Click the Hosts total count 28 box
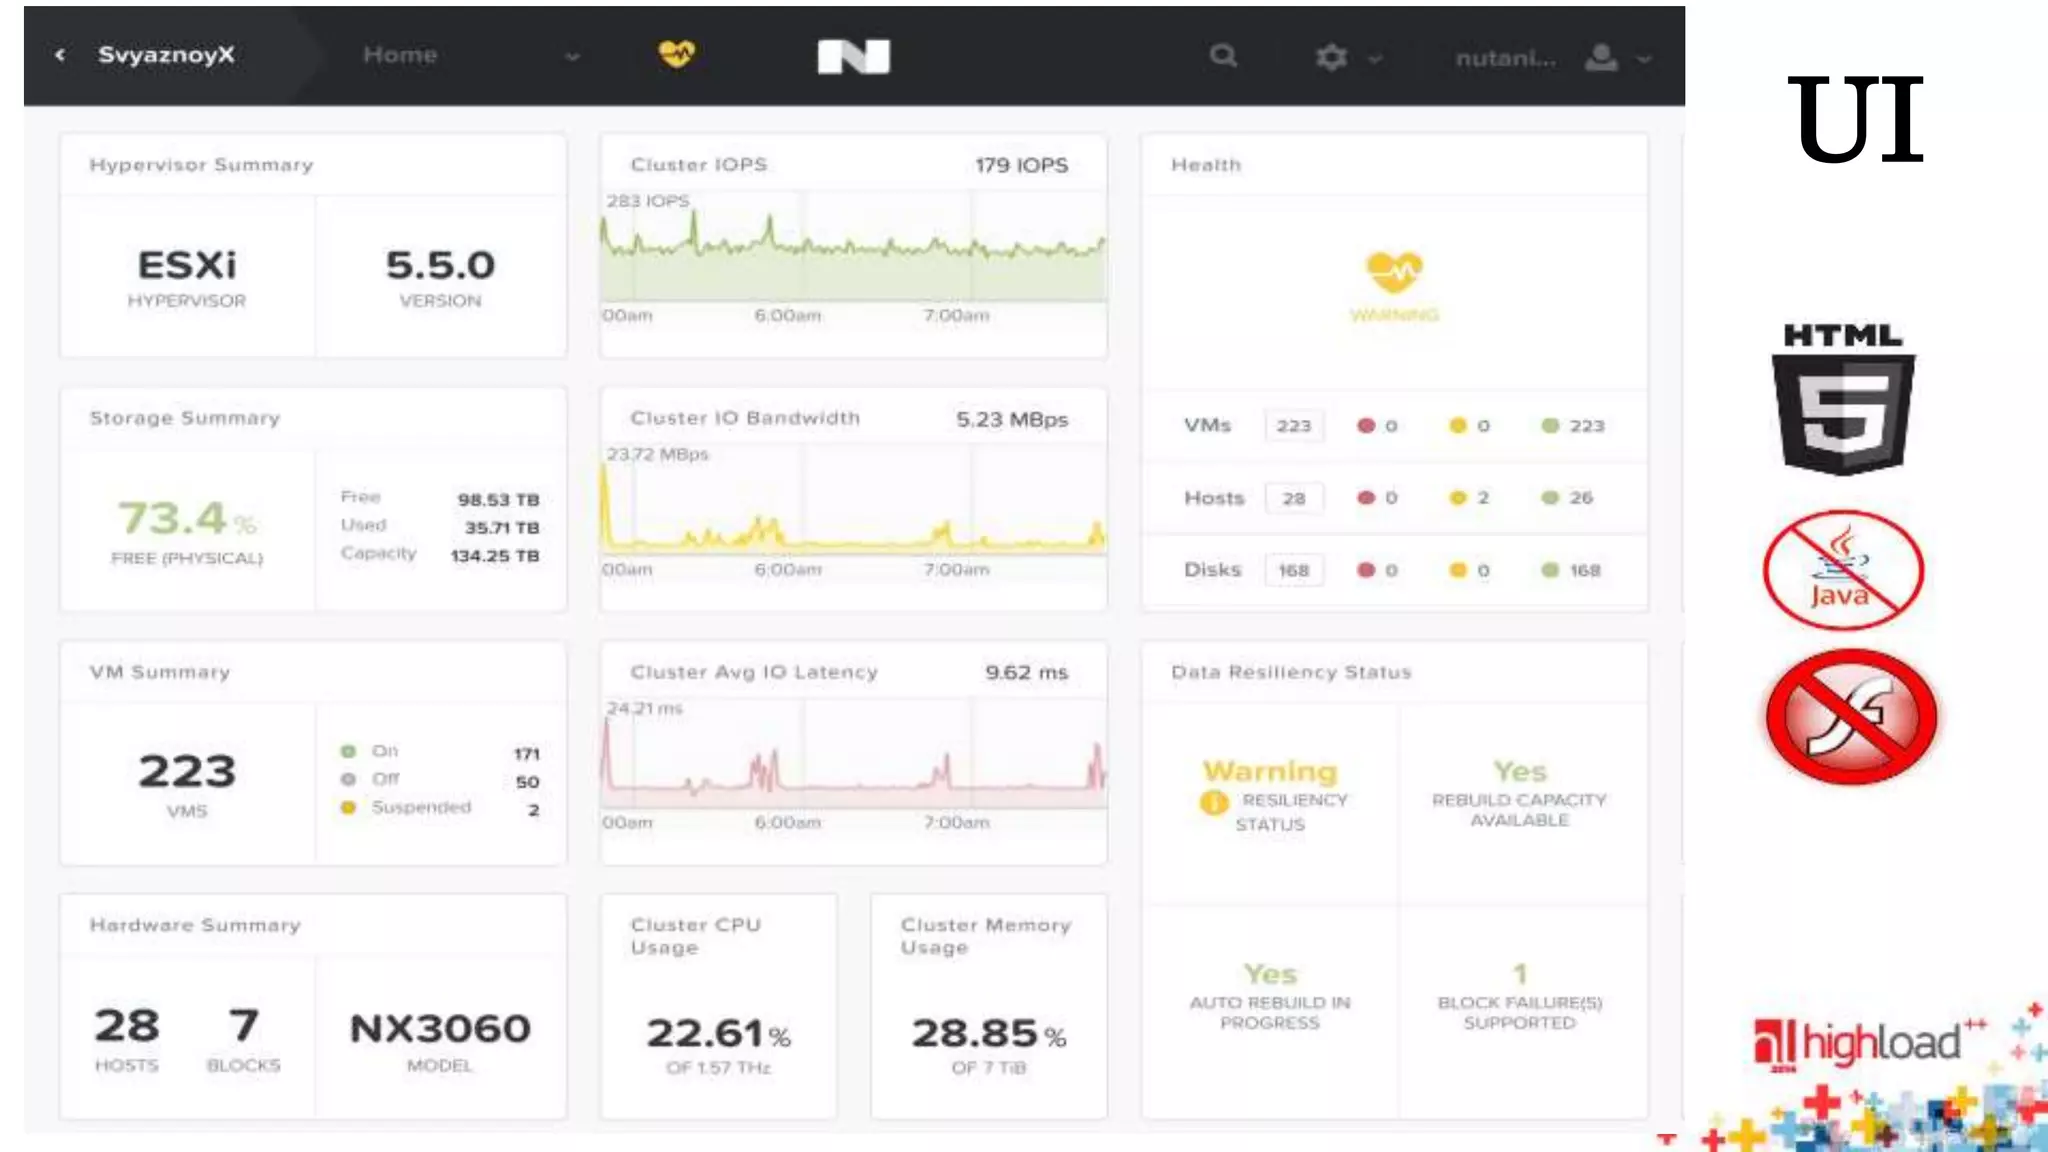 (1293, 498)
